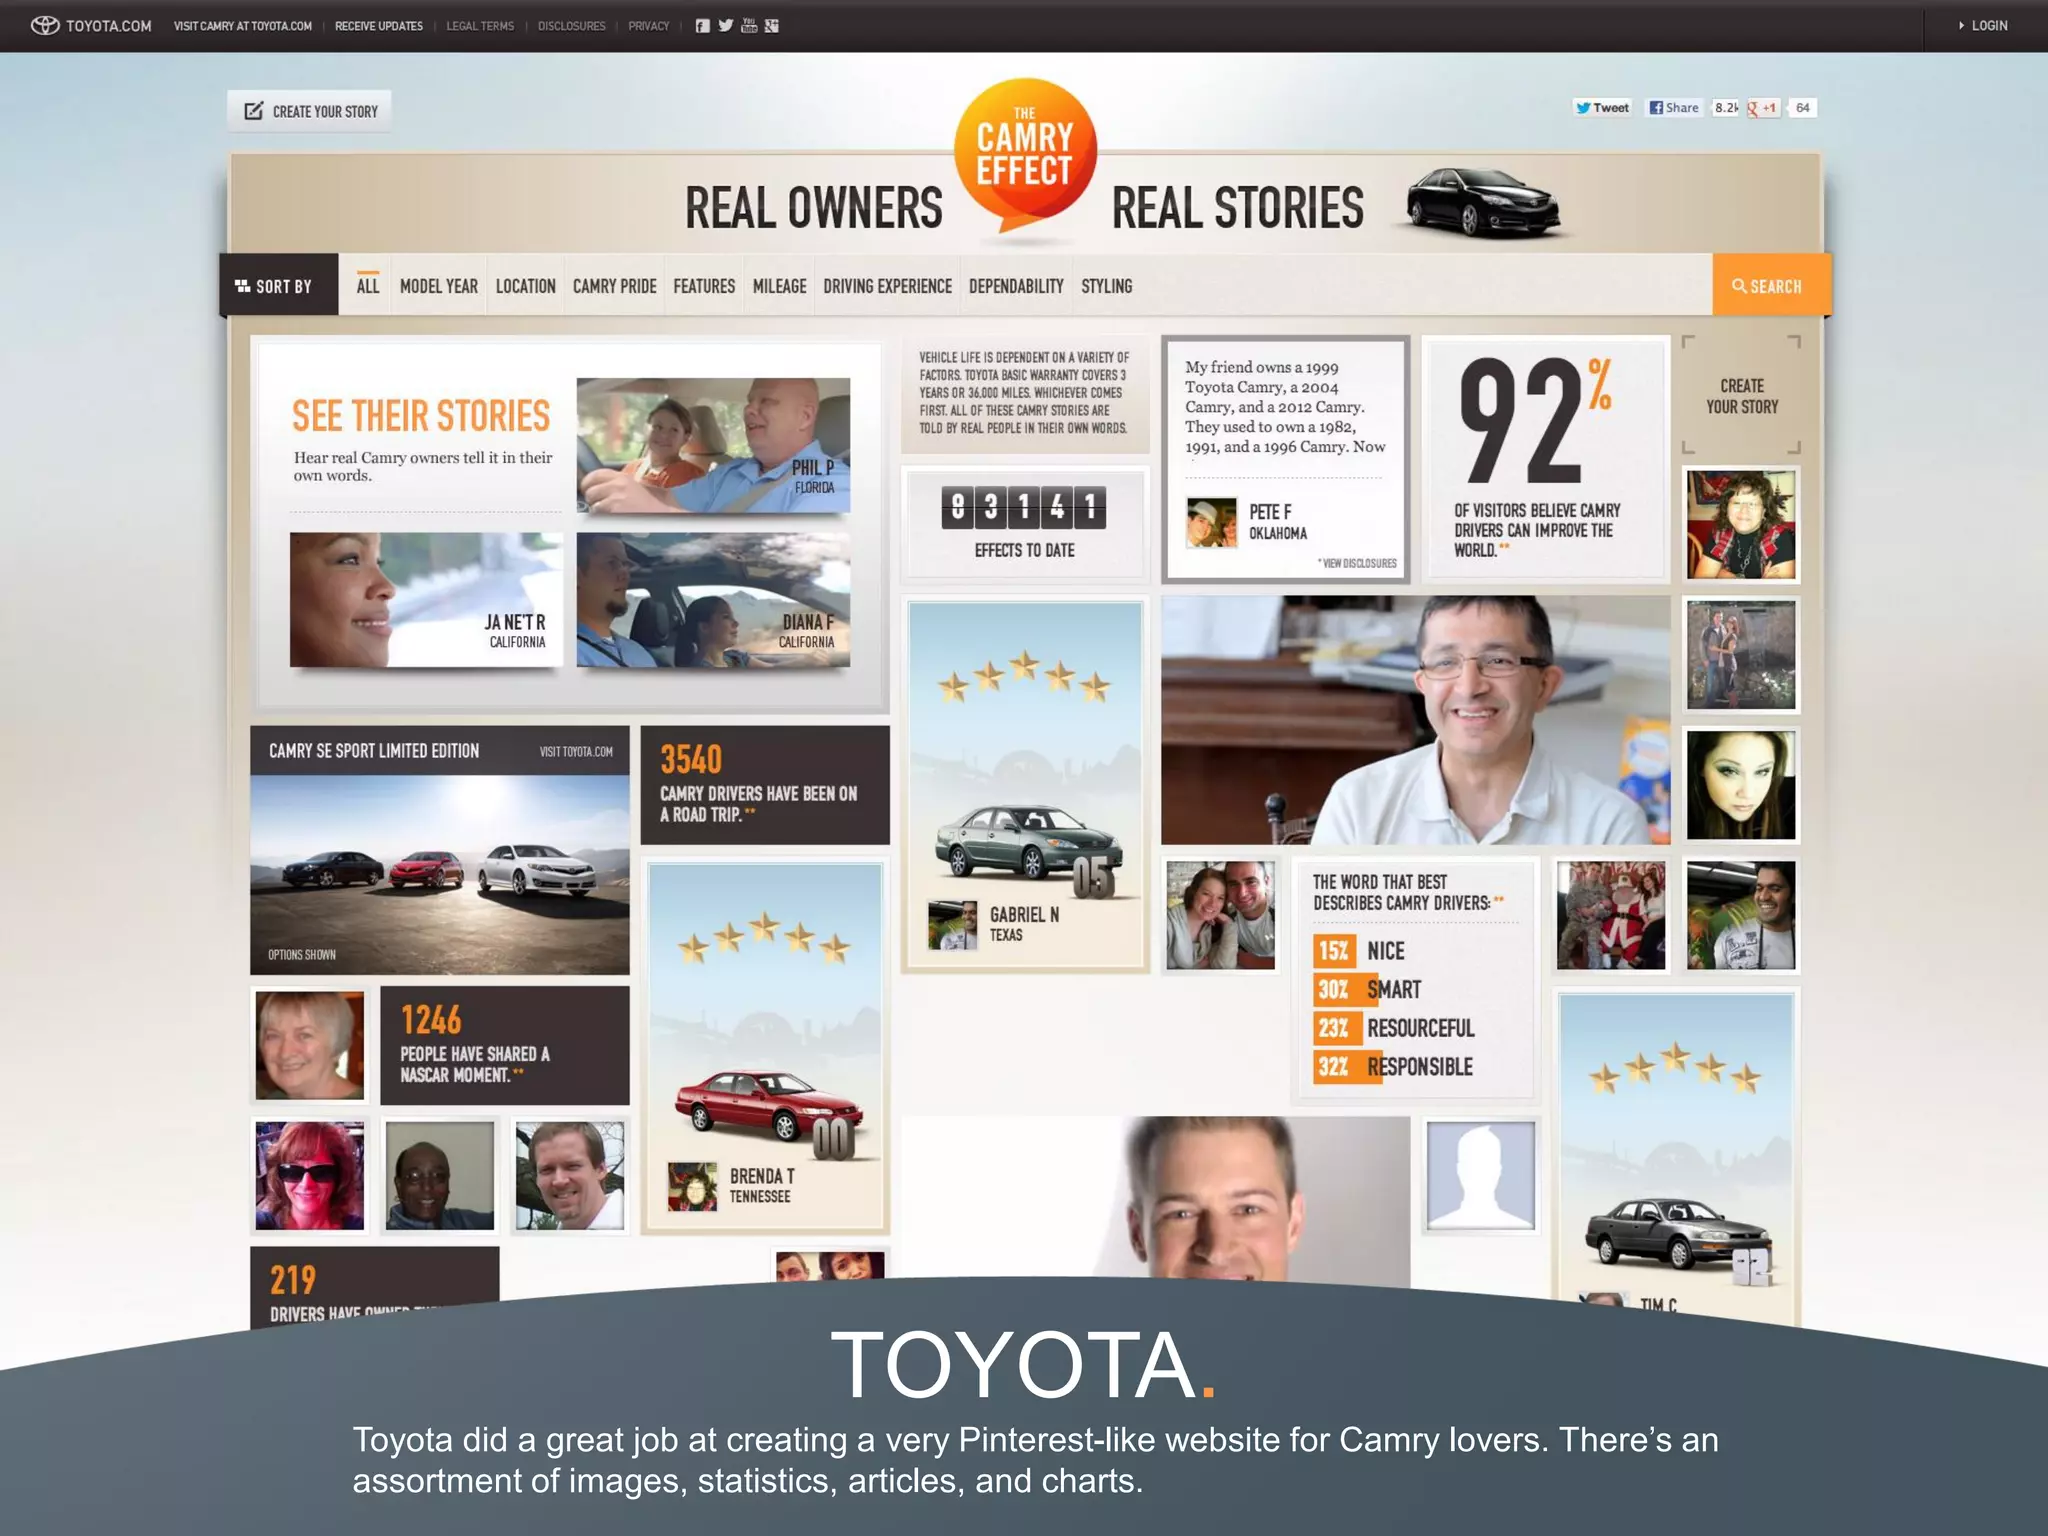Select the Location filter tab
Screen dimensions: 2048x1536
526,286
